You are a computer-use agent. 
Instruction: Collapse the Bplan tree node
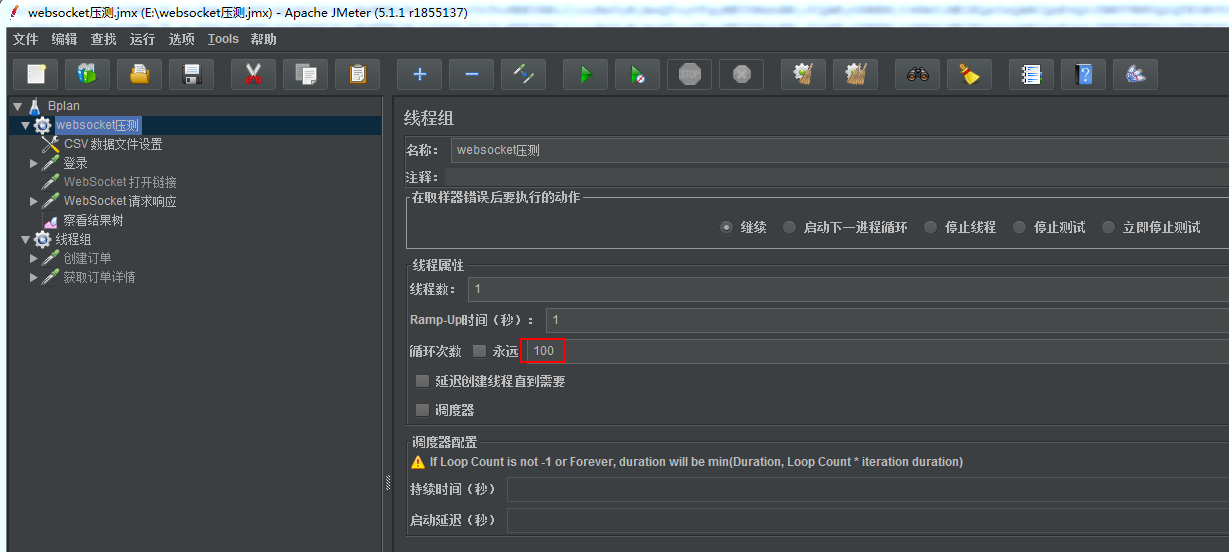click(17, 105)
